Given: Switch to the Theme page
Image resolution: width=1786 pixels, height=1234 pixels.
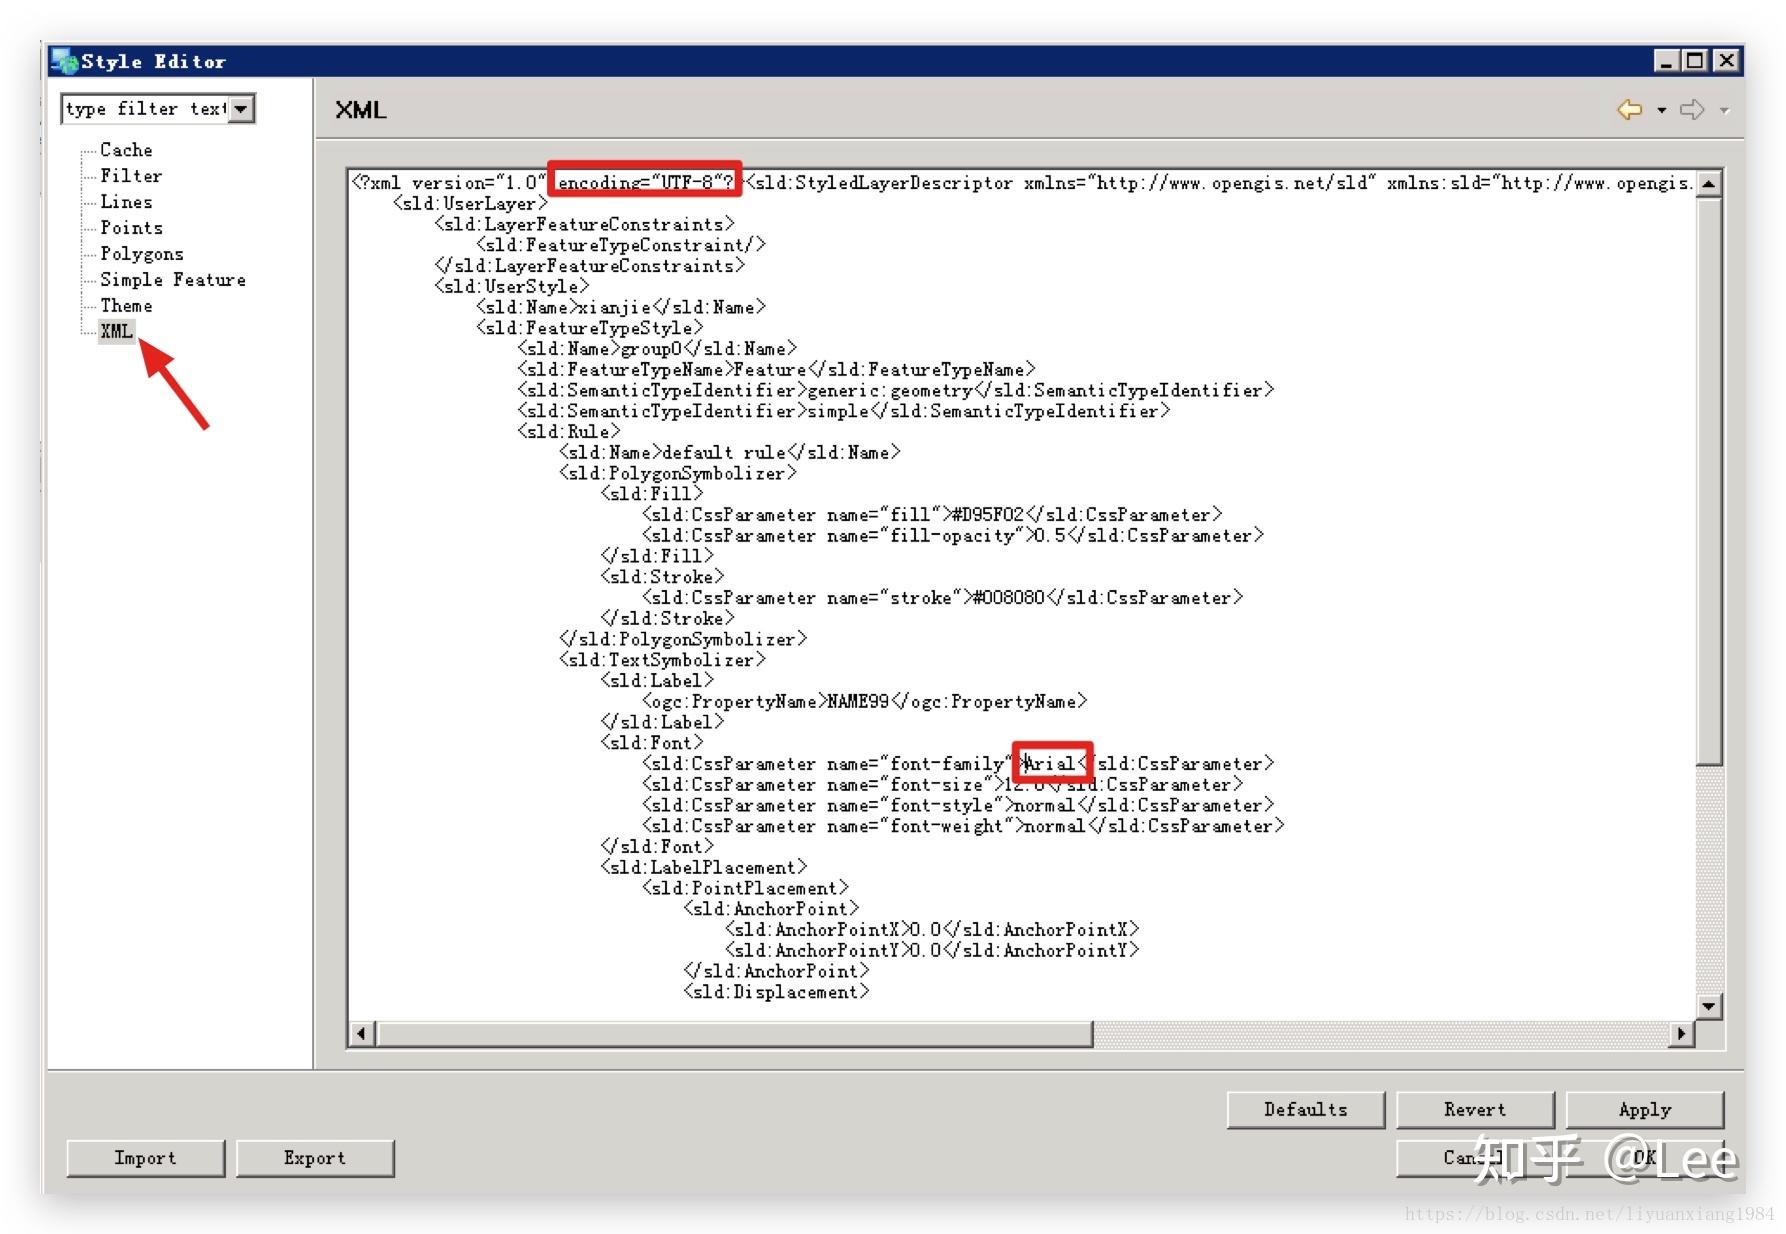Looking at the screenshot, I should (126, 306).
